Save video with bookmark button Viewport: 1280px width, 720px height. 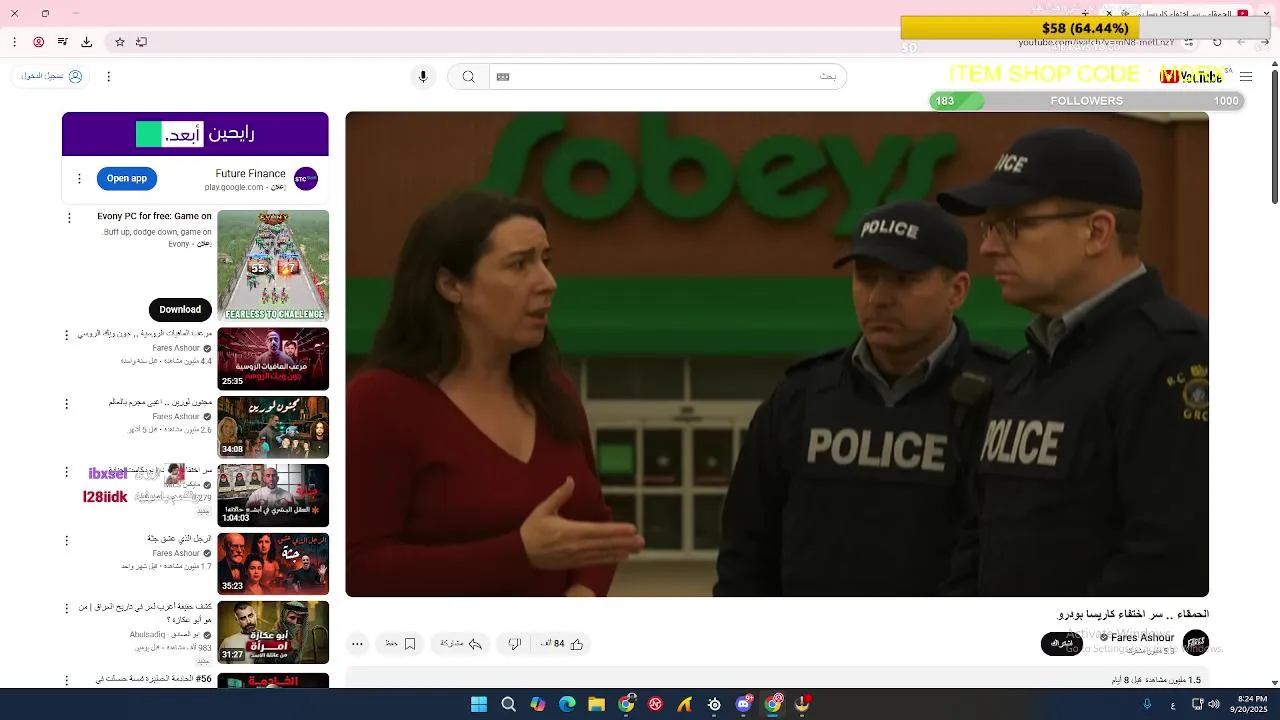[x=401, y=644]
